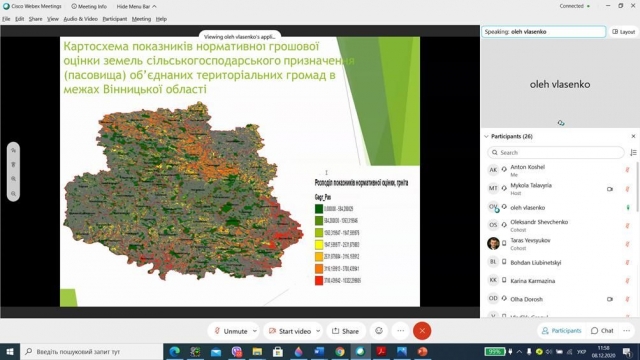Open the reactions smiley icon
The height and width of the screenshot is (360, 640).
[379, 331]
